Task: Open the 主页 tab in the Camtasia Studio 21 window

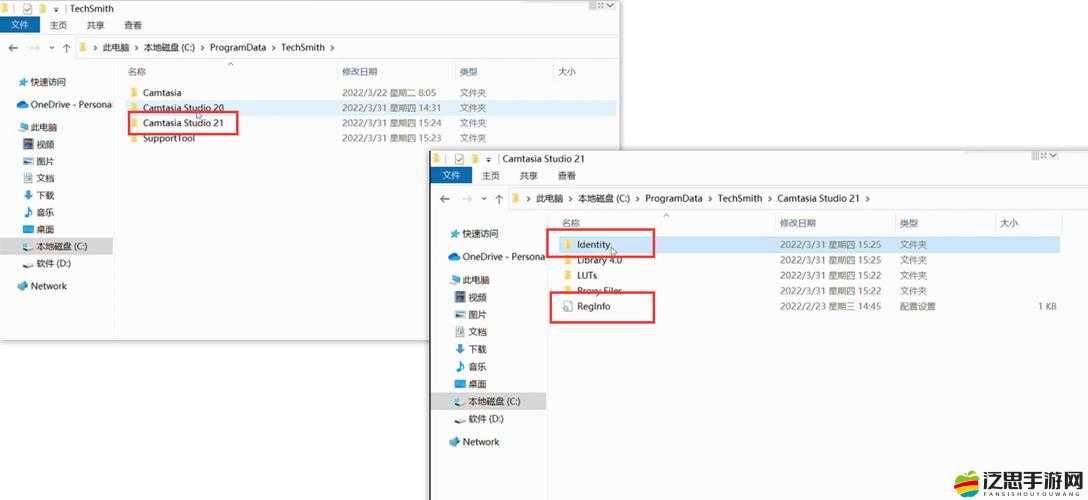Action: [x=491, y=175]
